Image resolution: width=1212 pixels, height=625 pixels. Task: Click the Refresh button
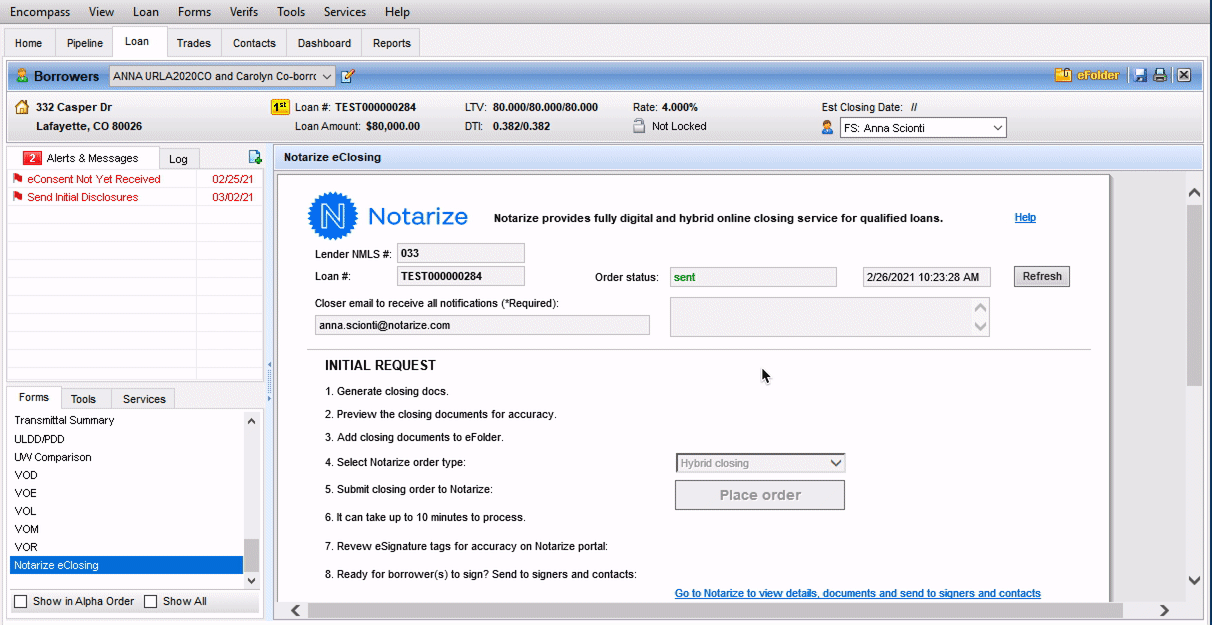(x=1042, y=276)
